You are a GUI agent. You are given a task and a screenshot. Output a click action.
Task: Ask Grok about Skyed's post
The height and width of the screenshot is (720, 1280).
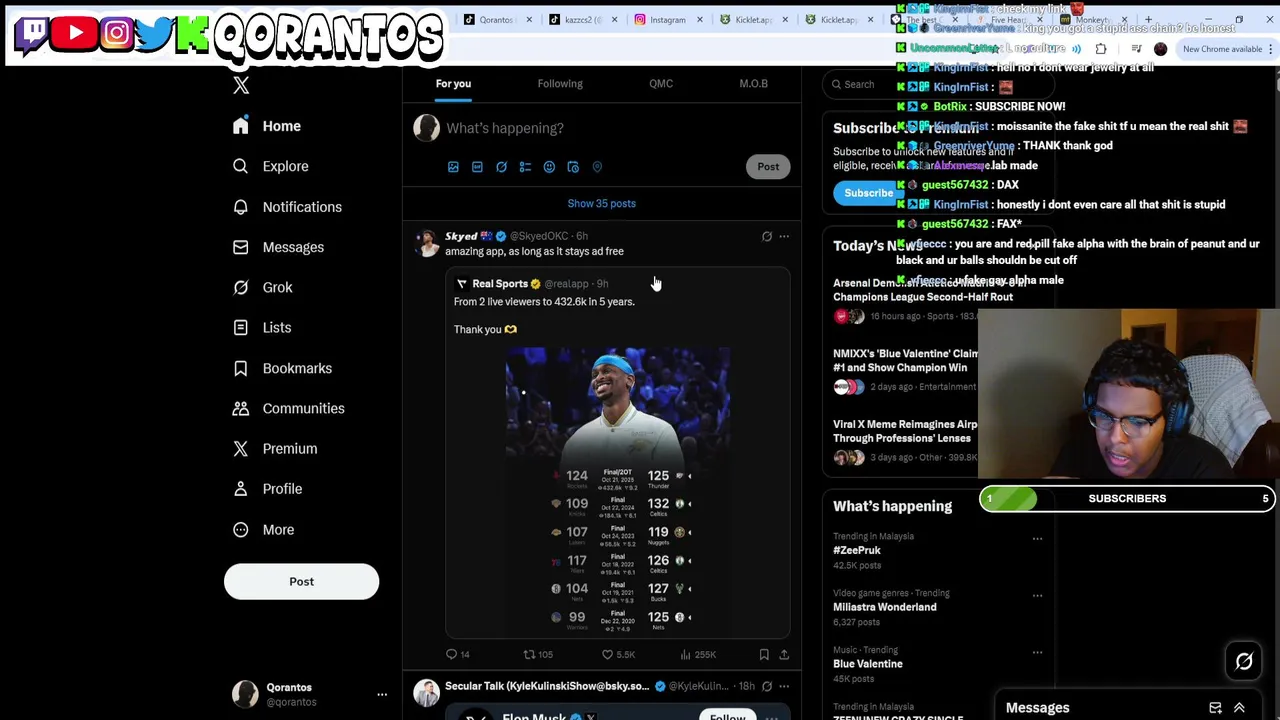(x=767, y=237)
